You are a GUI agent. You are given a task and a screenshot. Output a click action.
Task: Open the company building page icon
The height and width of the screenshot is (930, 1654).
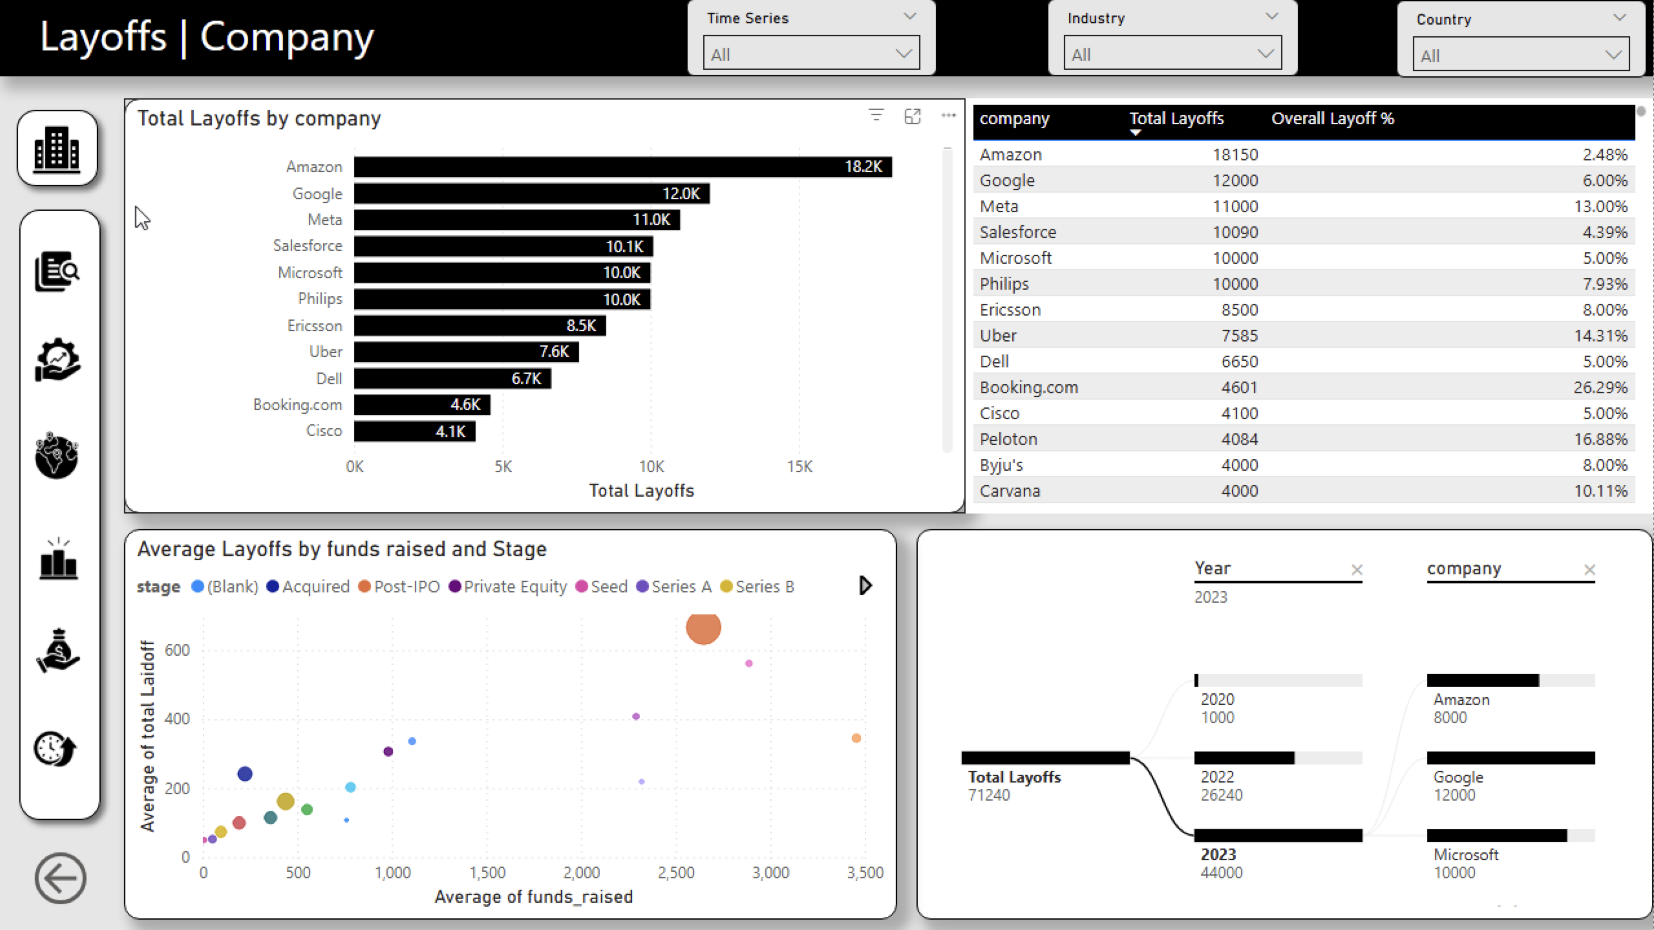pyautogui.click(x=57, y=149)
